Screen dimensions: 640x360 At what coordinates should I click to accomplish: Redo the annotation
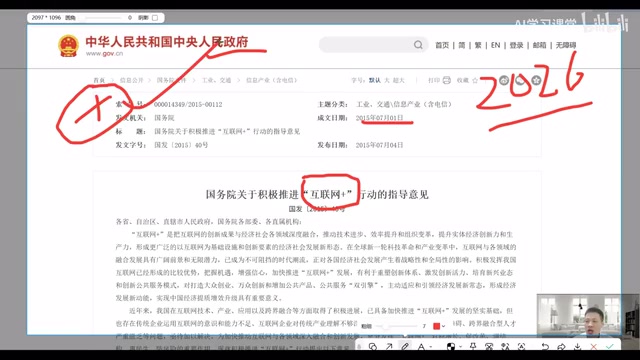[x=561, y=347]
